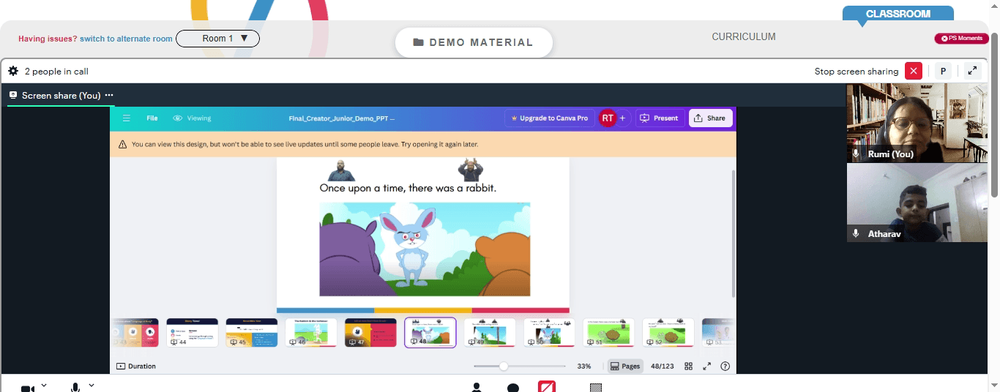Select page 44 thumbnail
This screenshot has width=1000, height=392.
(x=192, y=332)
